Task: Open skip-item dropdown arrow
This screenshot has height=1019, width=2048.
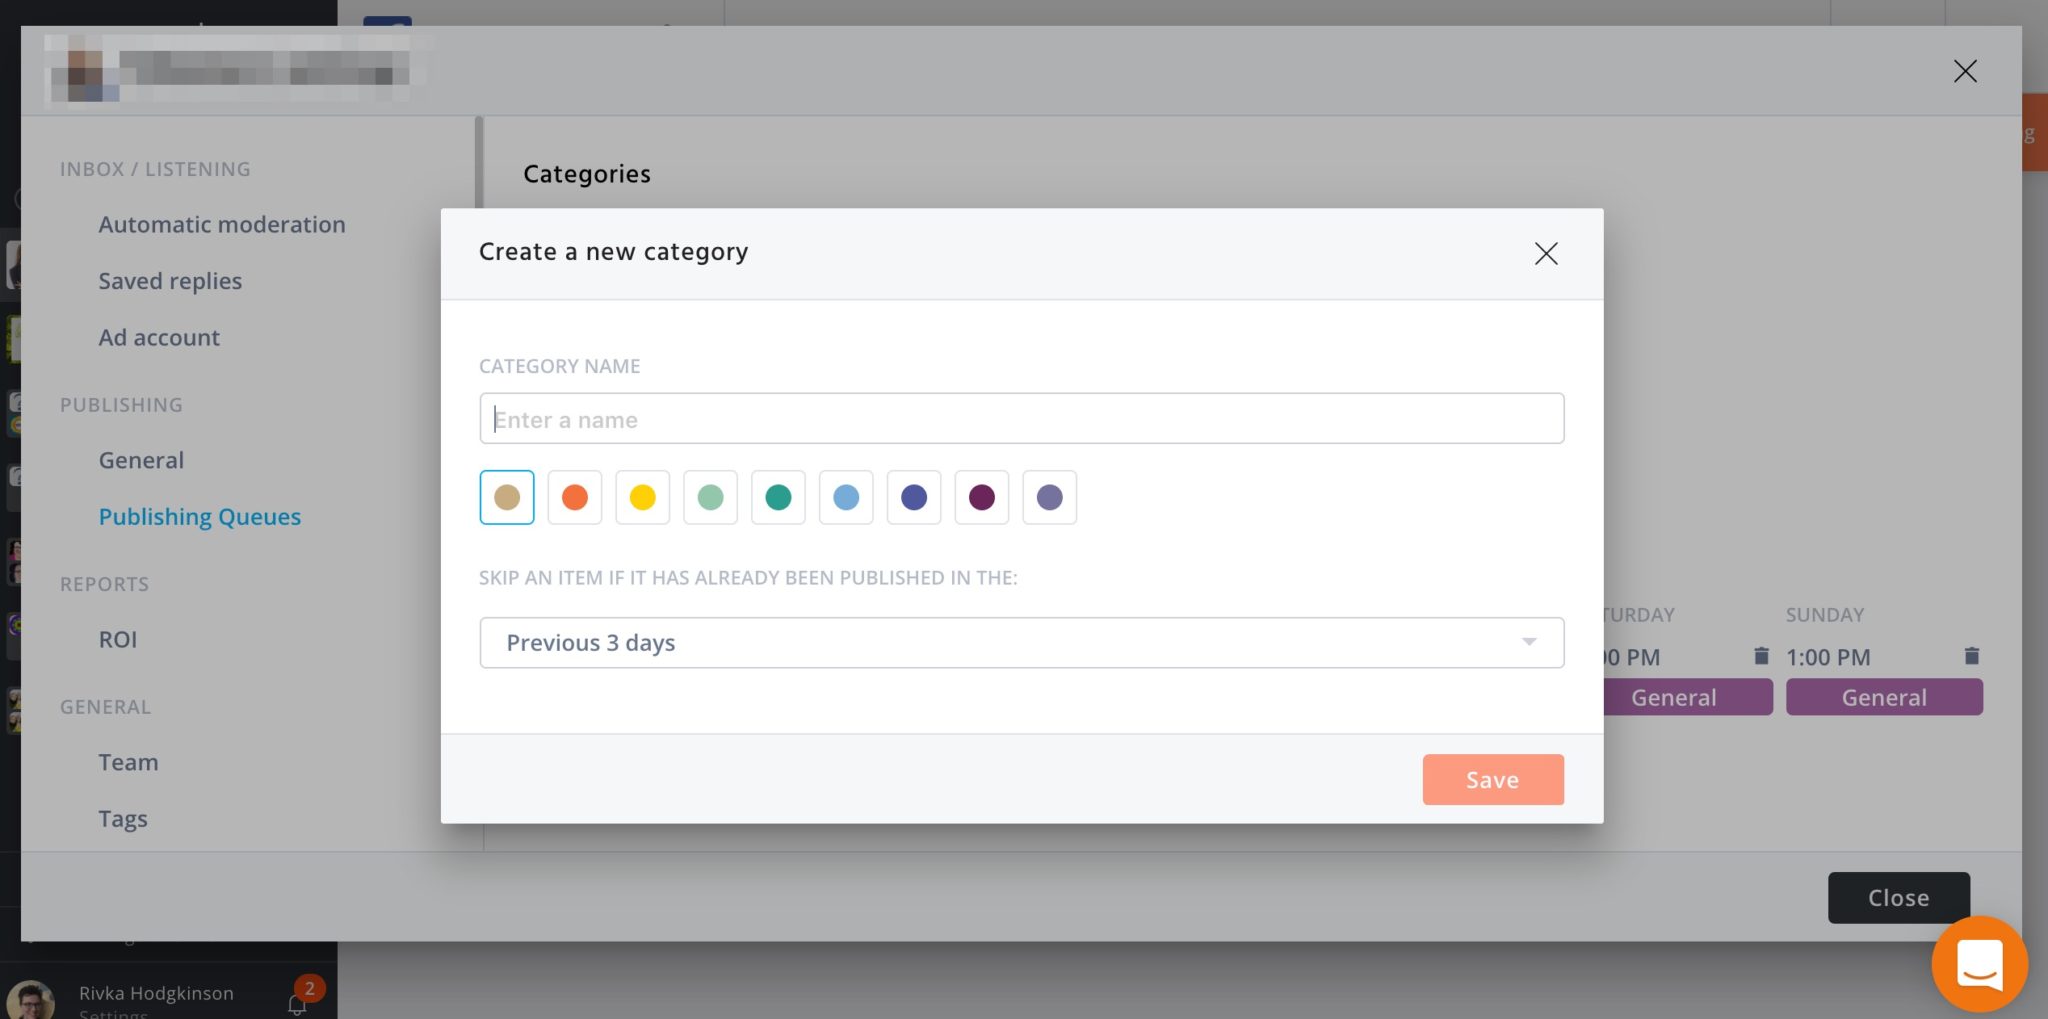Action: [x=1529, y=642]
